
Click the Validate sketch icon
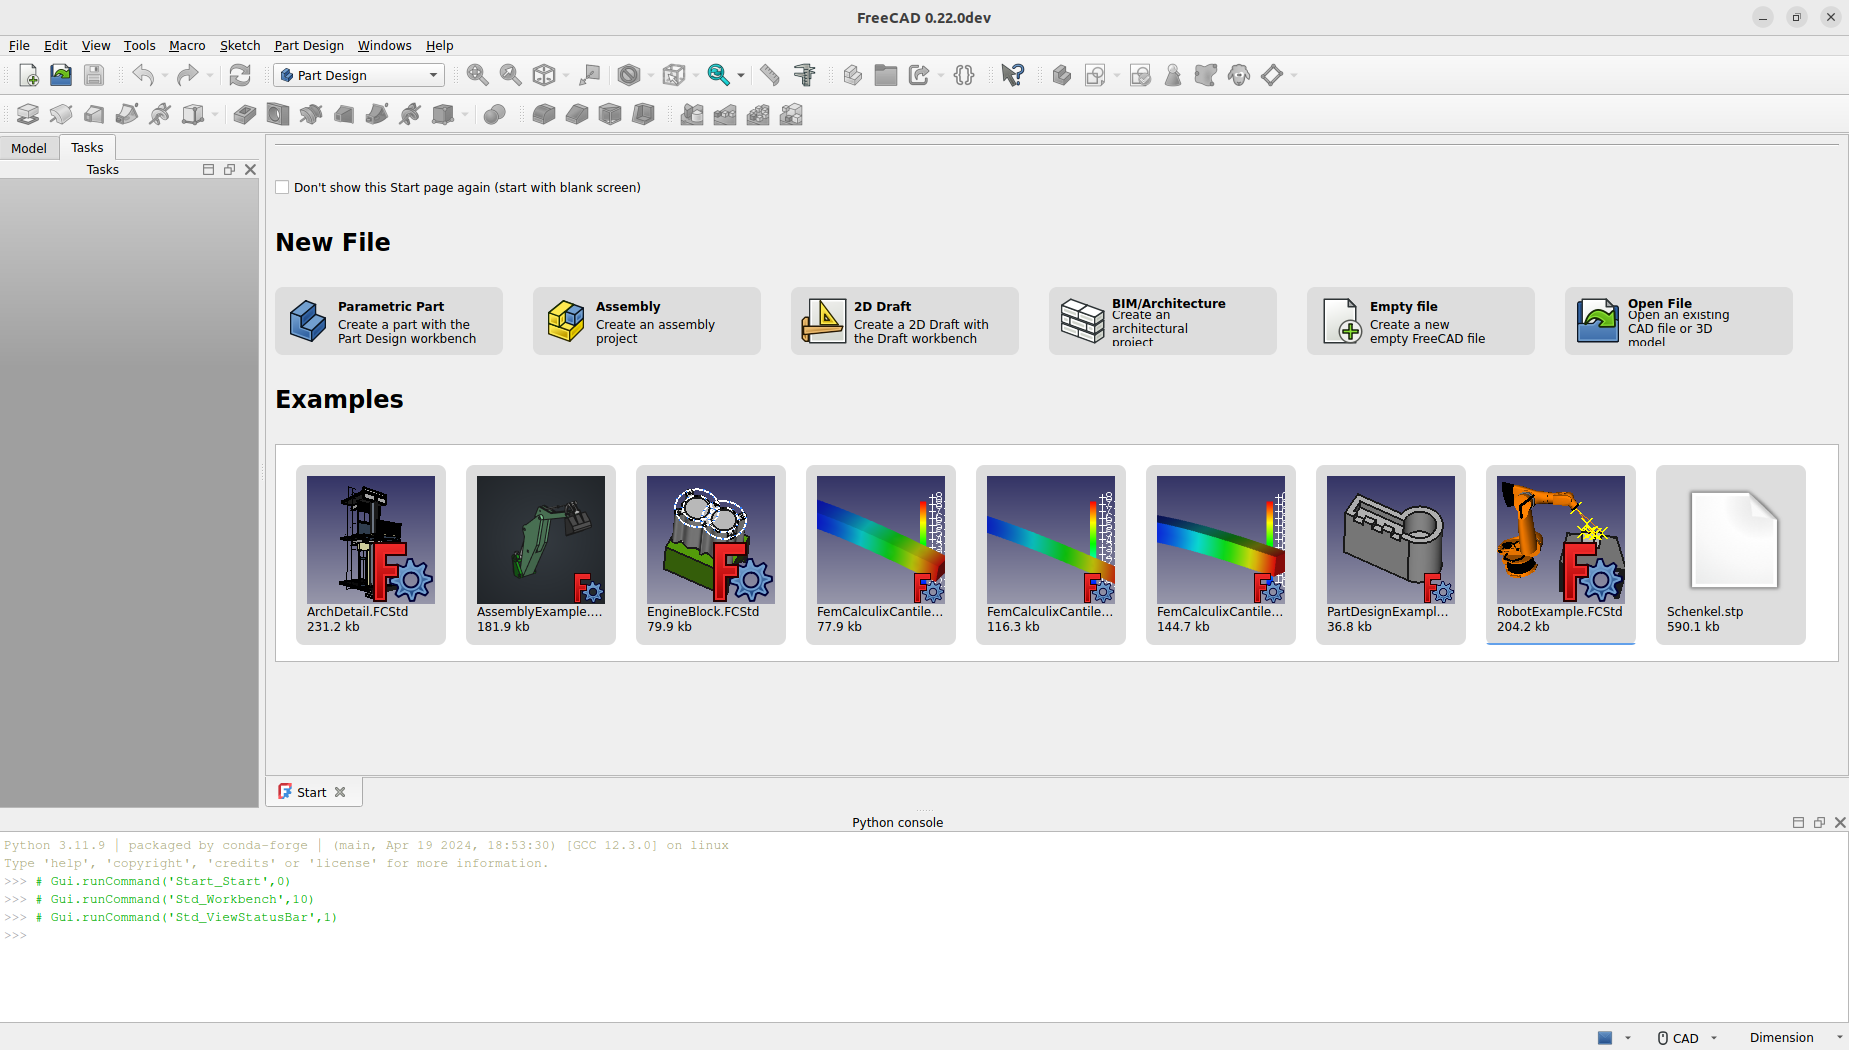(x=1140, y=75)
